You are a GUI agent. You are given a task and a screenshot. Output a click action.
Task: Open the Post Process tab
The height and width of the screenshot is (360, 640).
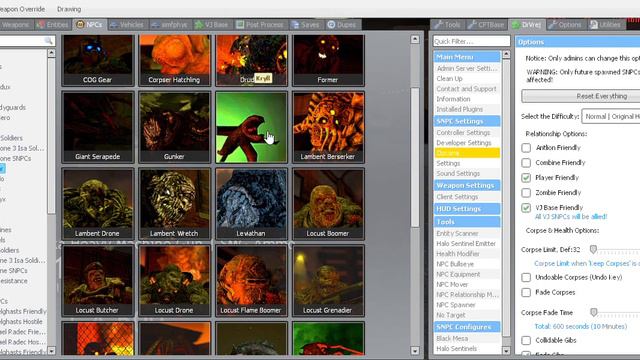tap(260, 24)
